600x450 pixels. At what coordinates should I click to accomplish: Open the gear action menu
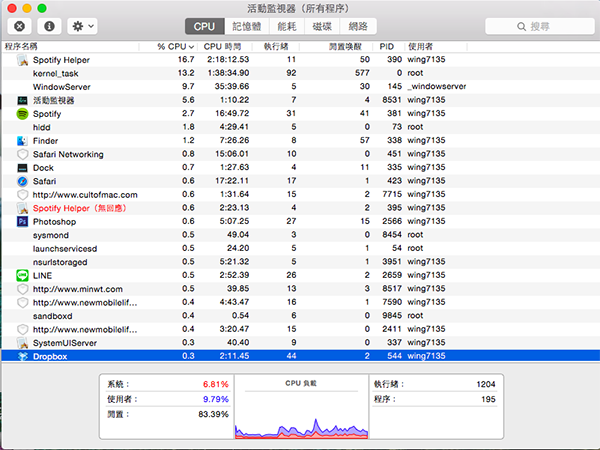(x=82, y=26)
